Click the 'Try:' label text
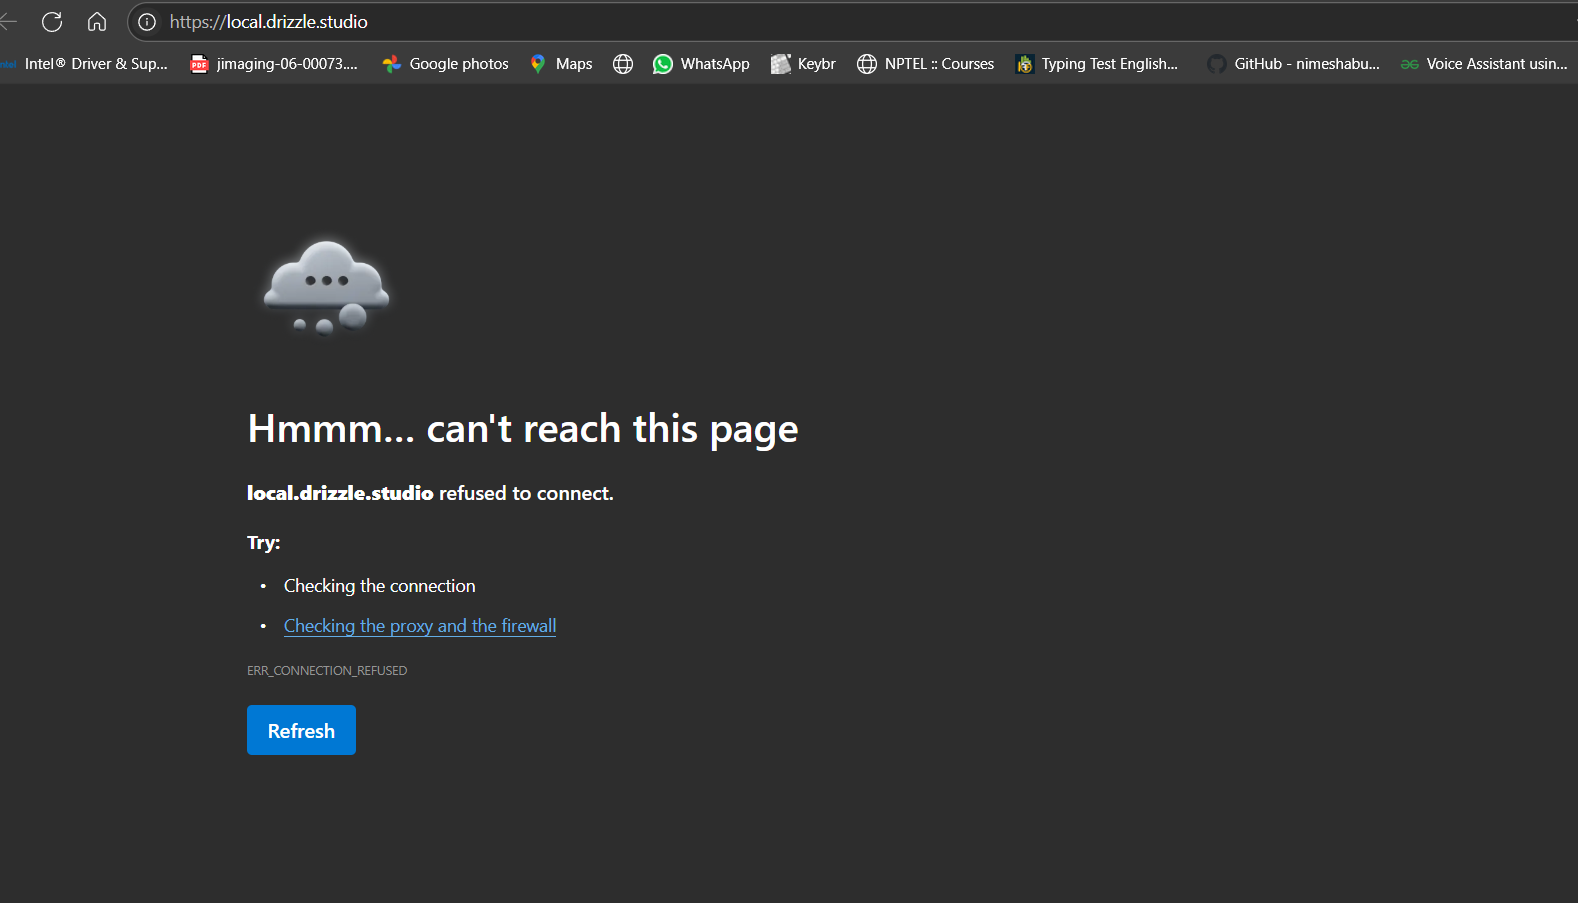1578x903 pixels. [264, 543]
